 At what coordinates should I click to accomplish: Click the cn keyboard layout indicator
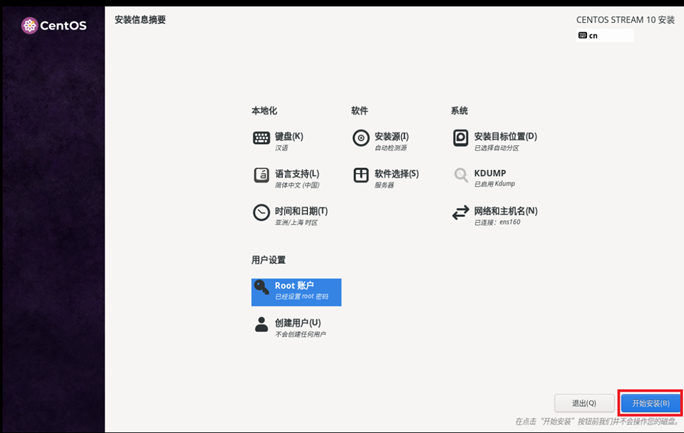(x=605, y=35)
